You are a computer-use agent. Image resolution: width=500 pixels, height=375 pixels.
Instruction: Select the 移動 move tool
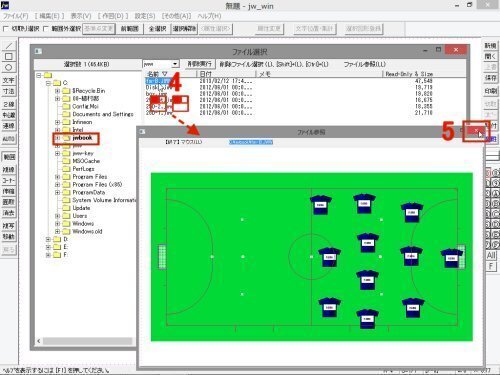coord(9,236)
